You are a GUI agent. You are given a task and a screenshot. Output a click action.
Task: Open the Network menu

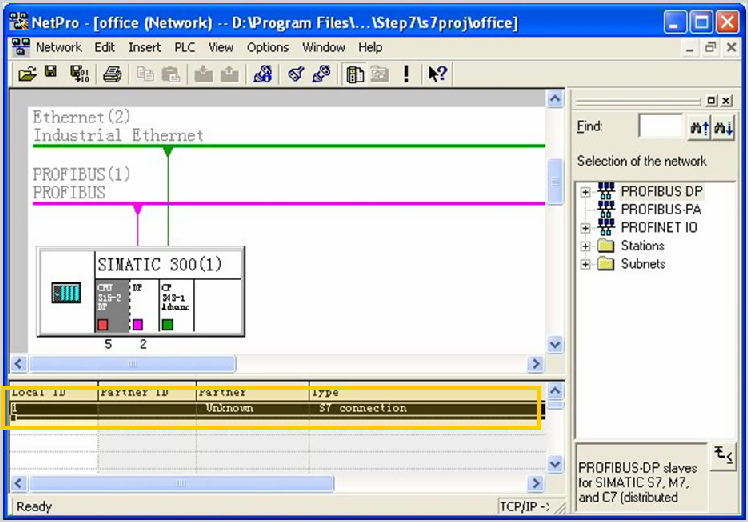59,48
